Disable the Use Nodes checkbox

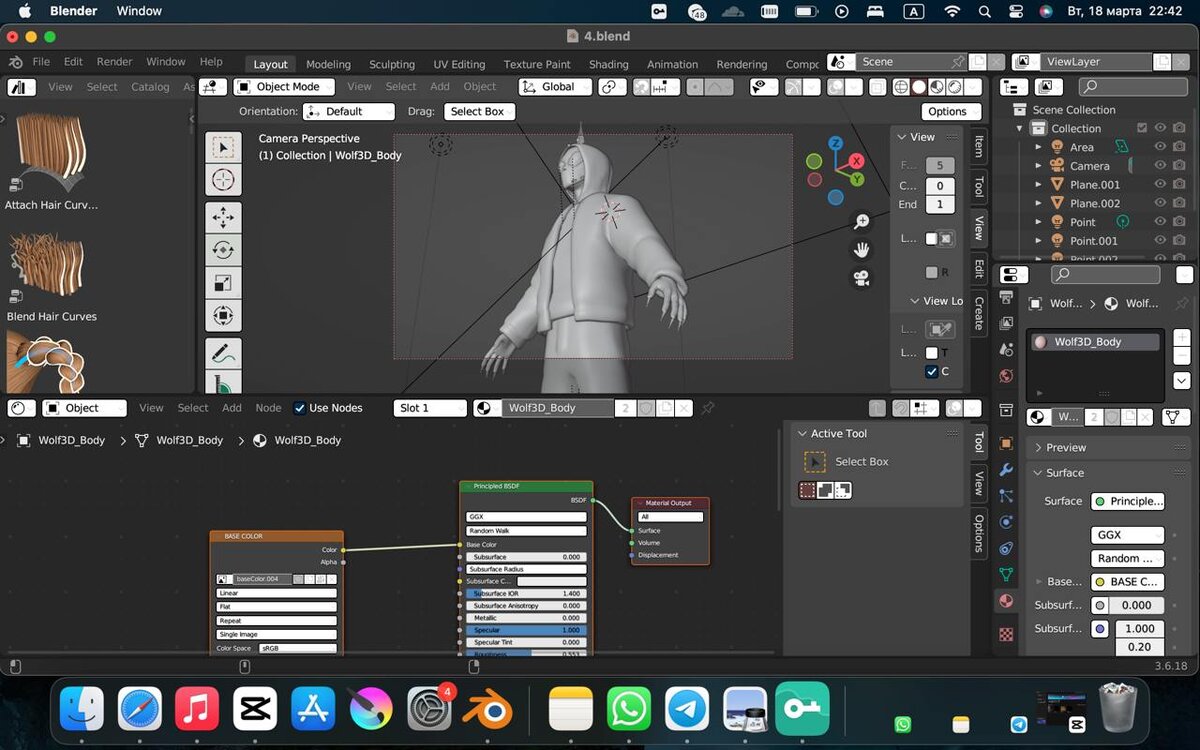click(x=300, y=408)
